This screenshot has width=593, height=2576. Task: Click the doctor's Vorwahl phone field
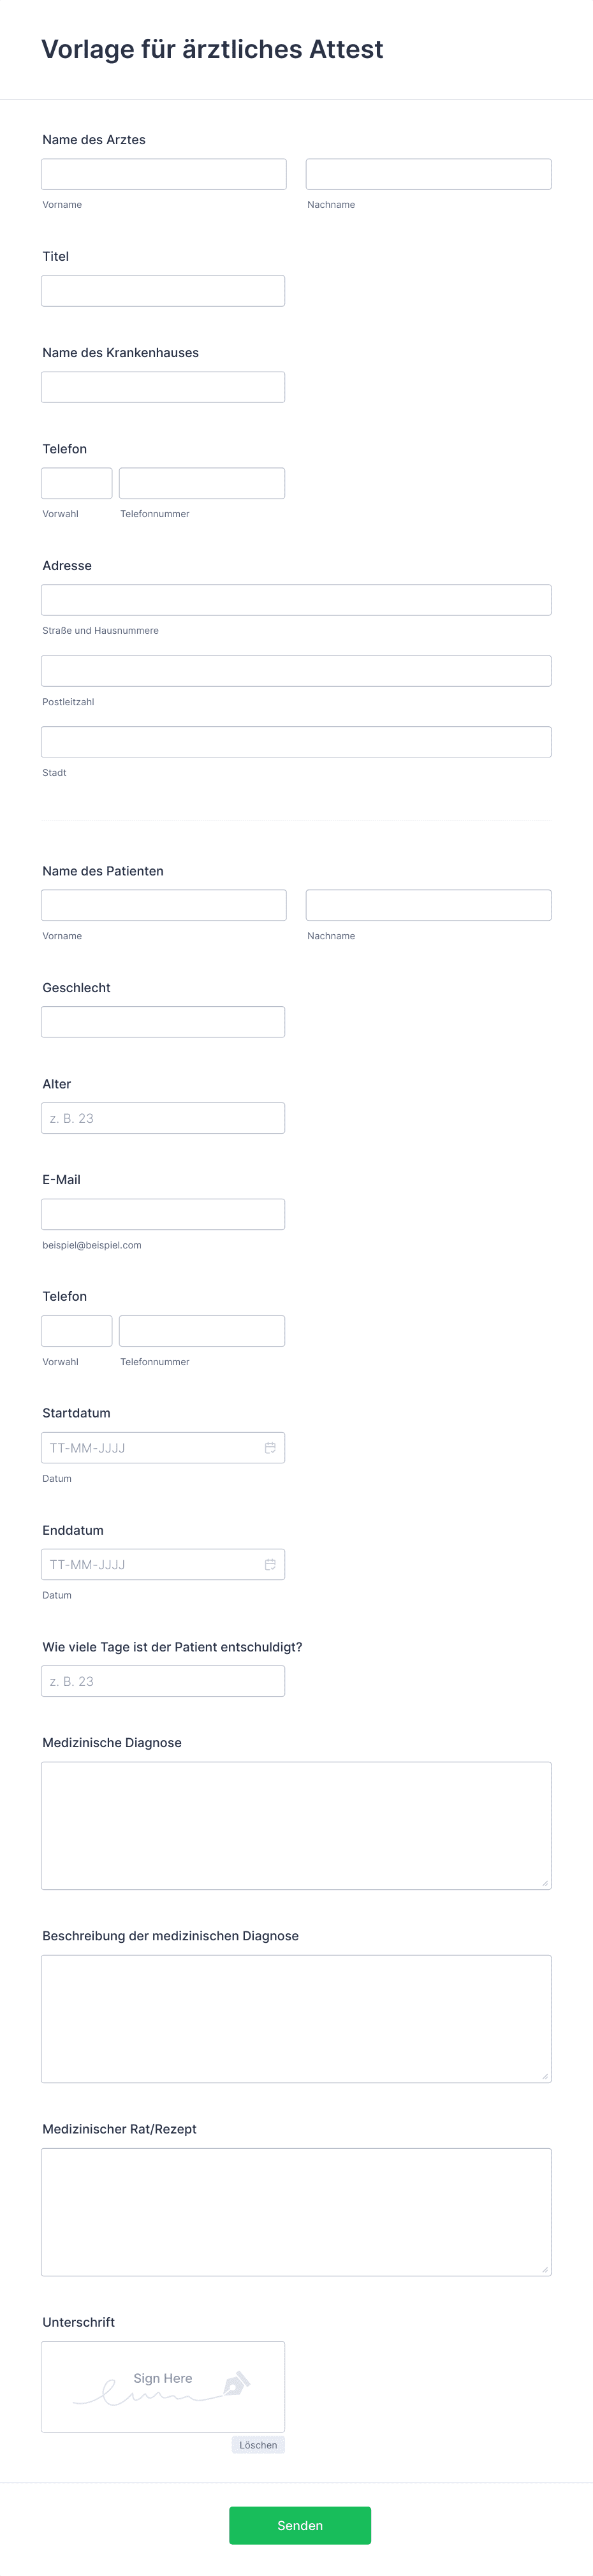click(x=77, y=483)
